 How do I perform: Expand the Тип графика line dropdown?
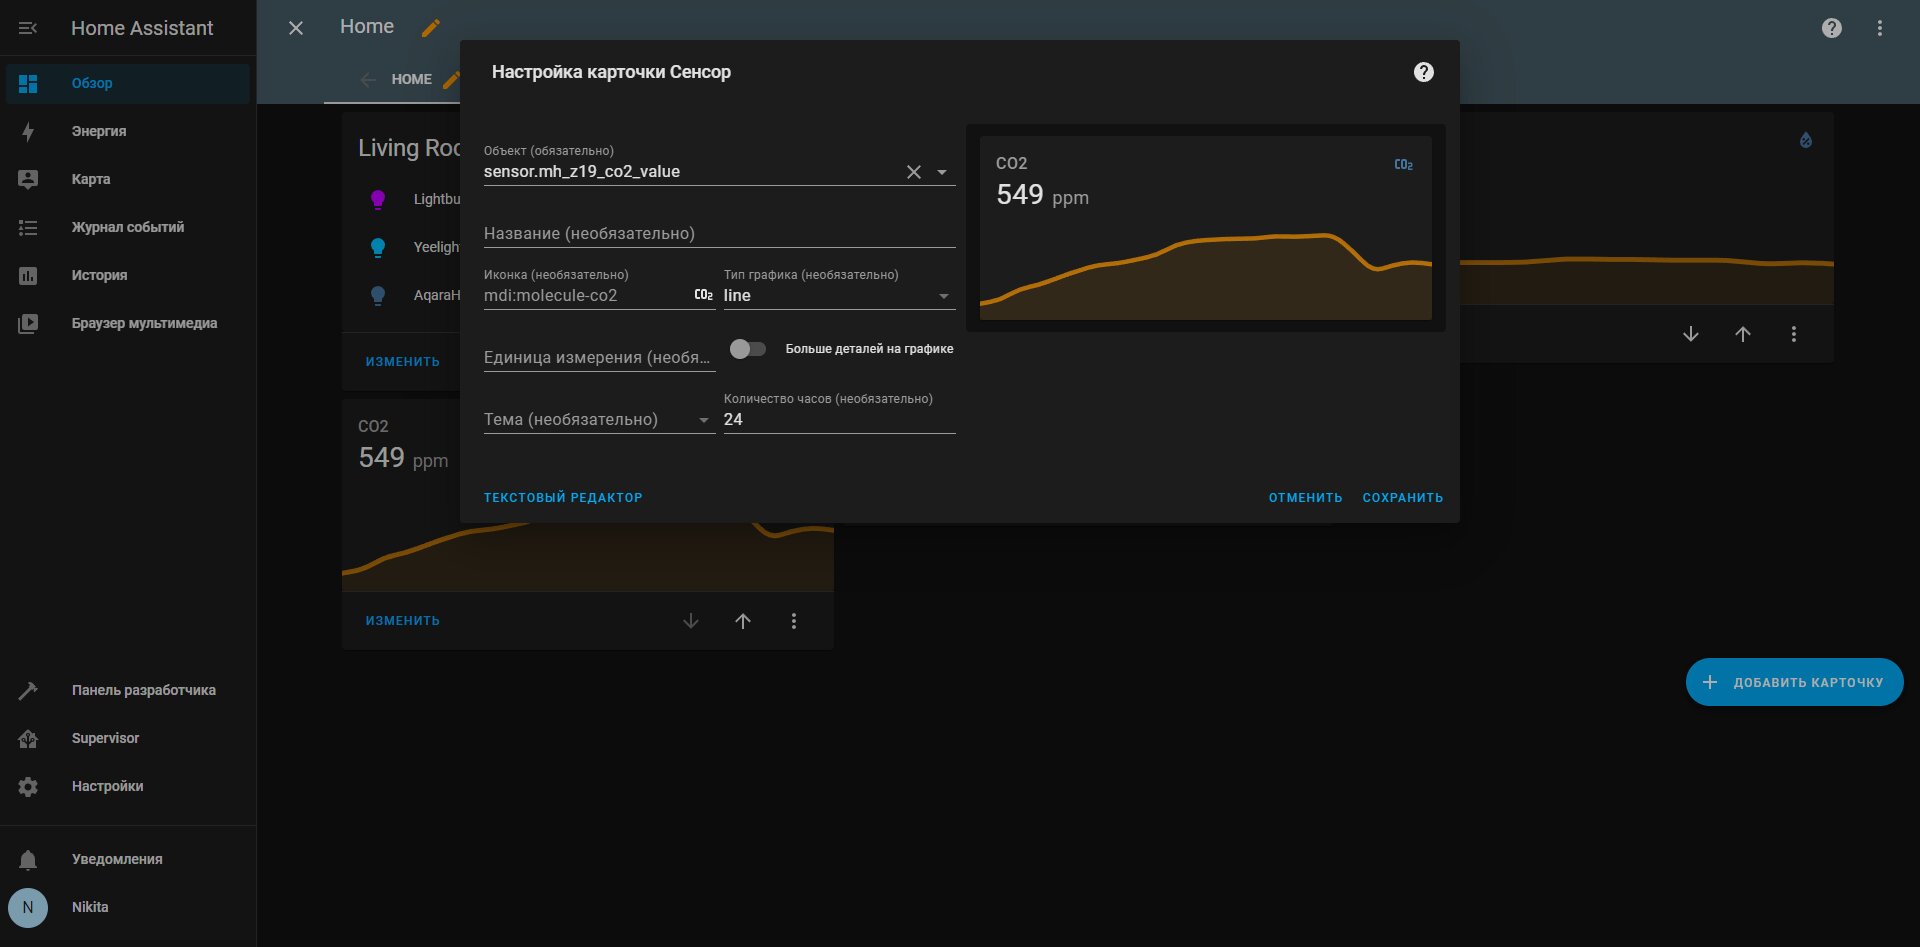[x=838, y=295]
